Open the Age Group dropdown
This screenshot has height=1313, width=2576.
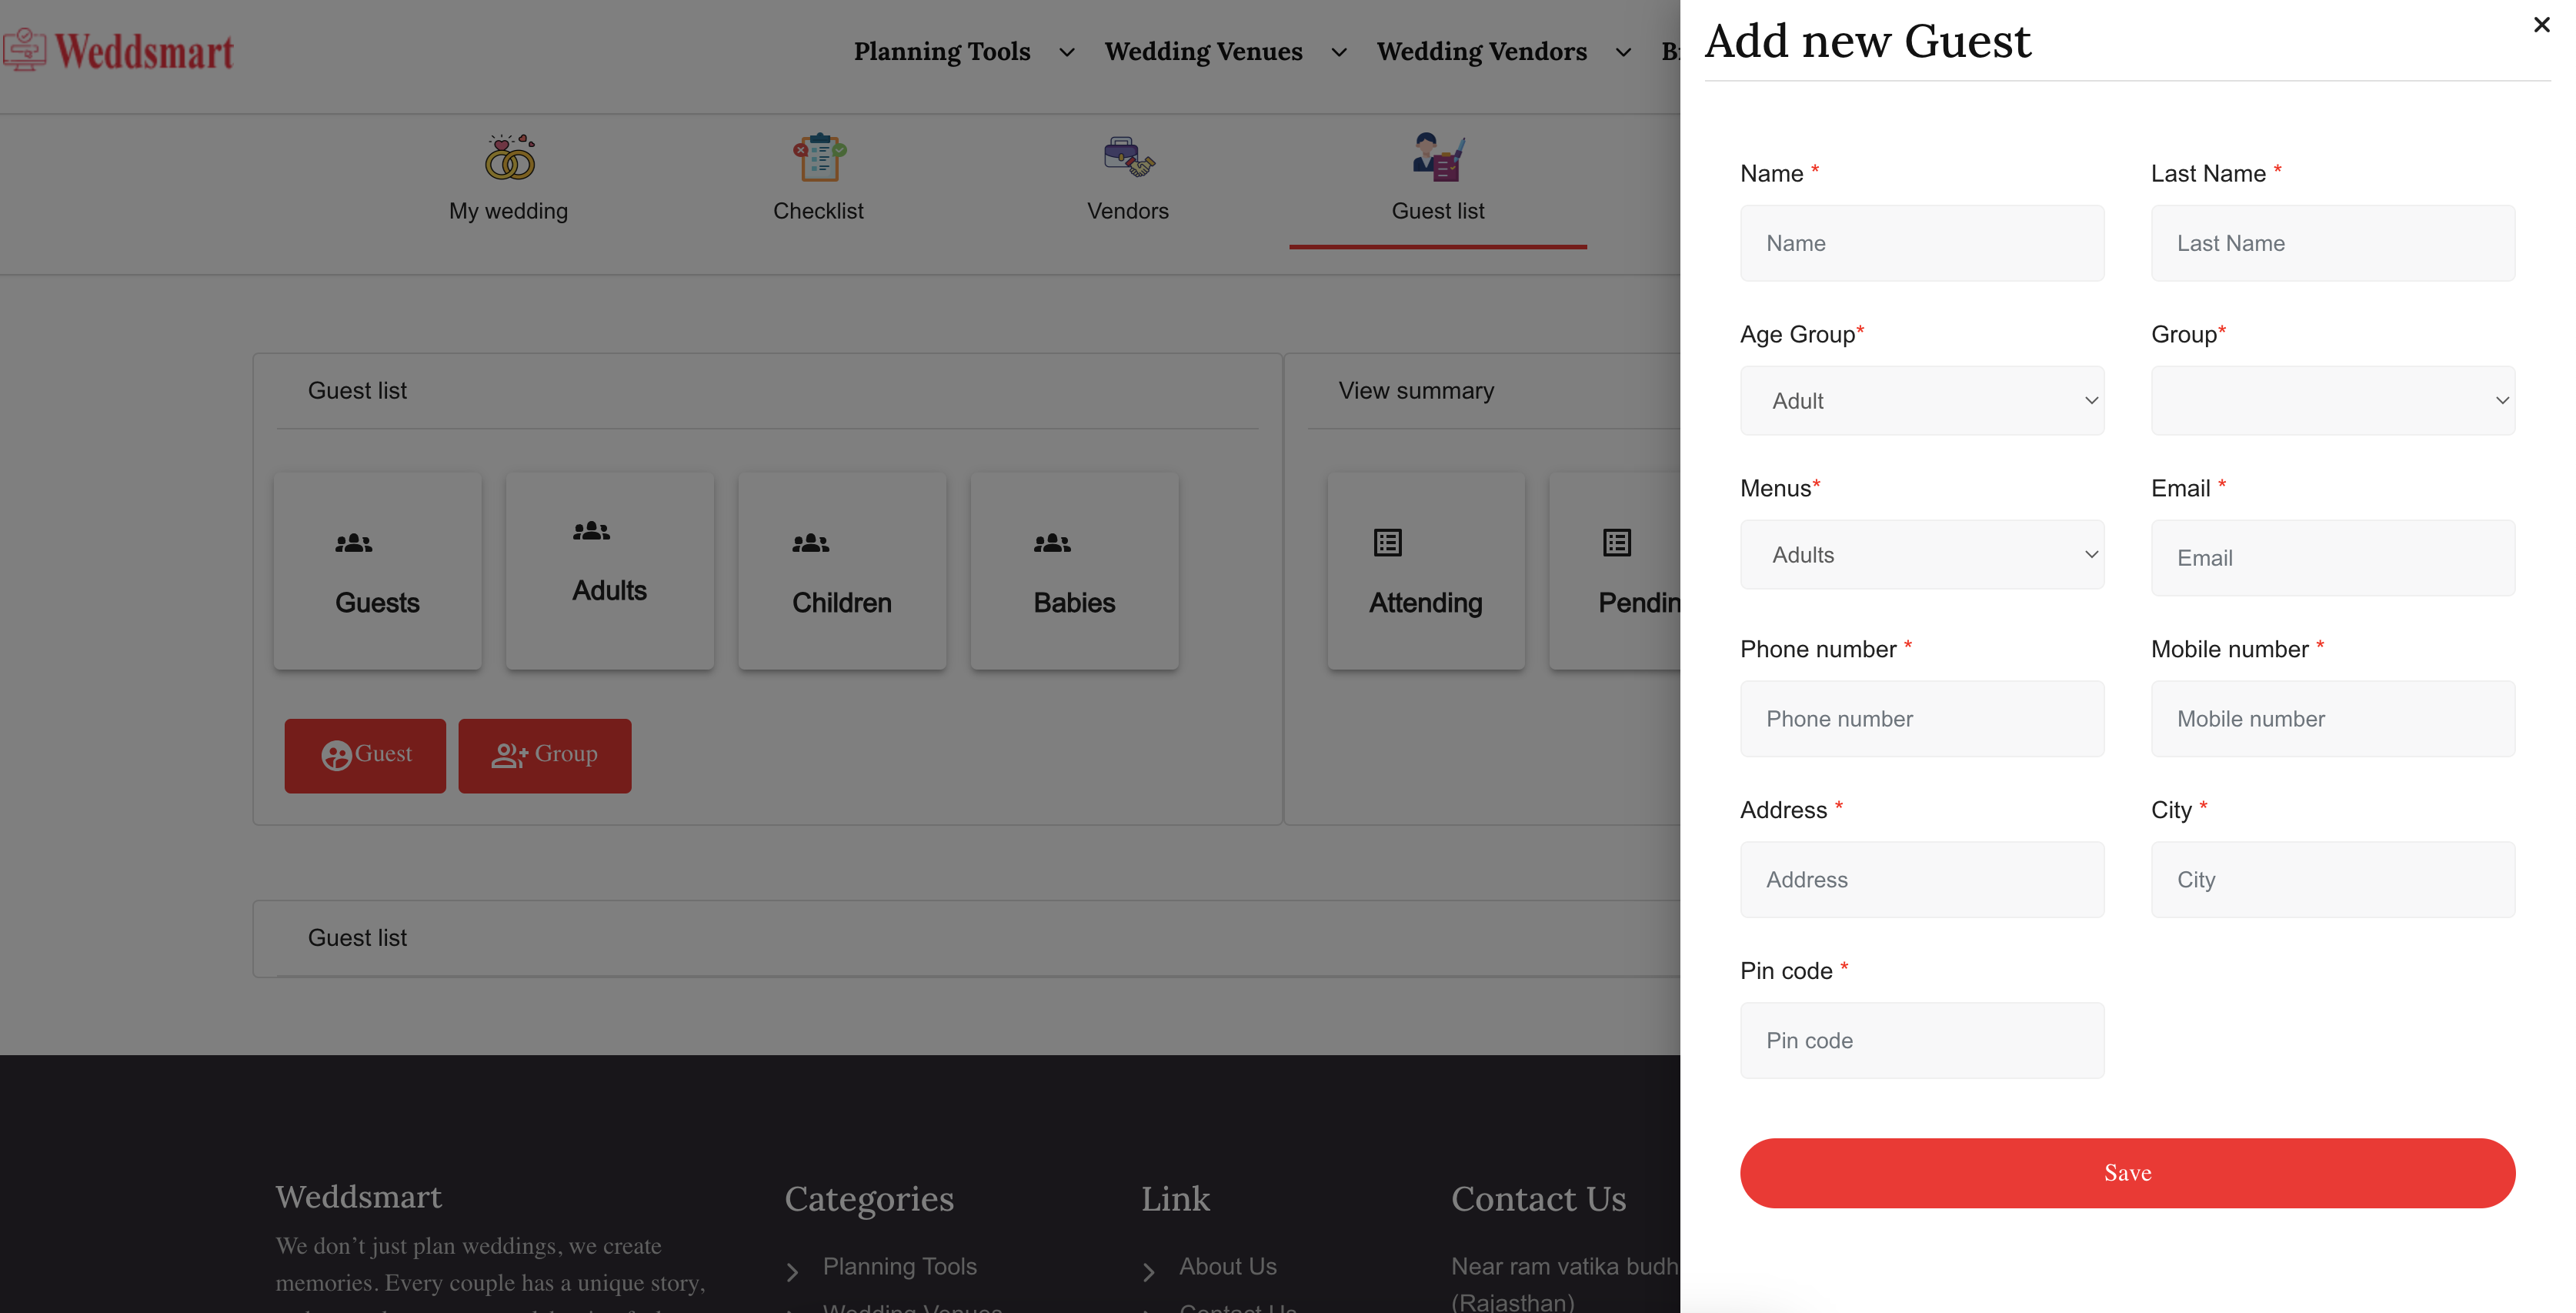point(1921,401)
